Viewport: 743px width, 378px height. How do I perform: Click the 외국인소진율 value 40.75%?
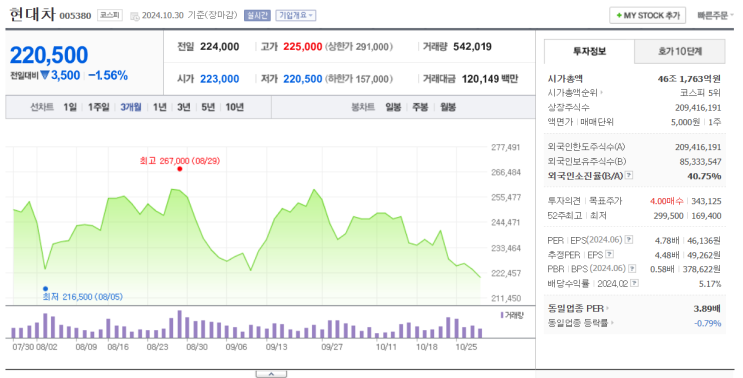pyautogui.click(x=704, y=176)
